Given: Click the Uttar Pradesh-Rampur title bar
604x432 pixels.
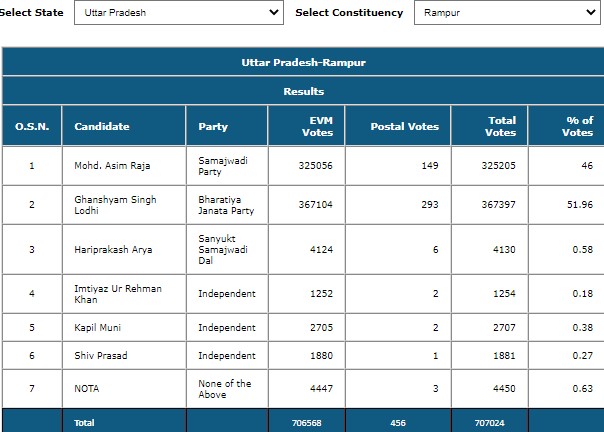Looking at the screenshot, I should click(x=303, y=62).
